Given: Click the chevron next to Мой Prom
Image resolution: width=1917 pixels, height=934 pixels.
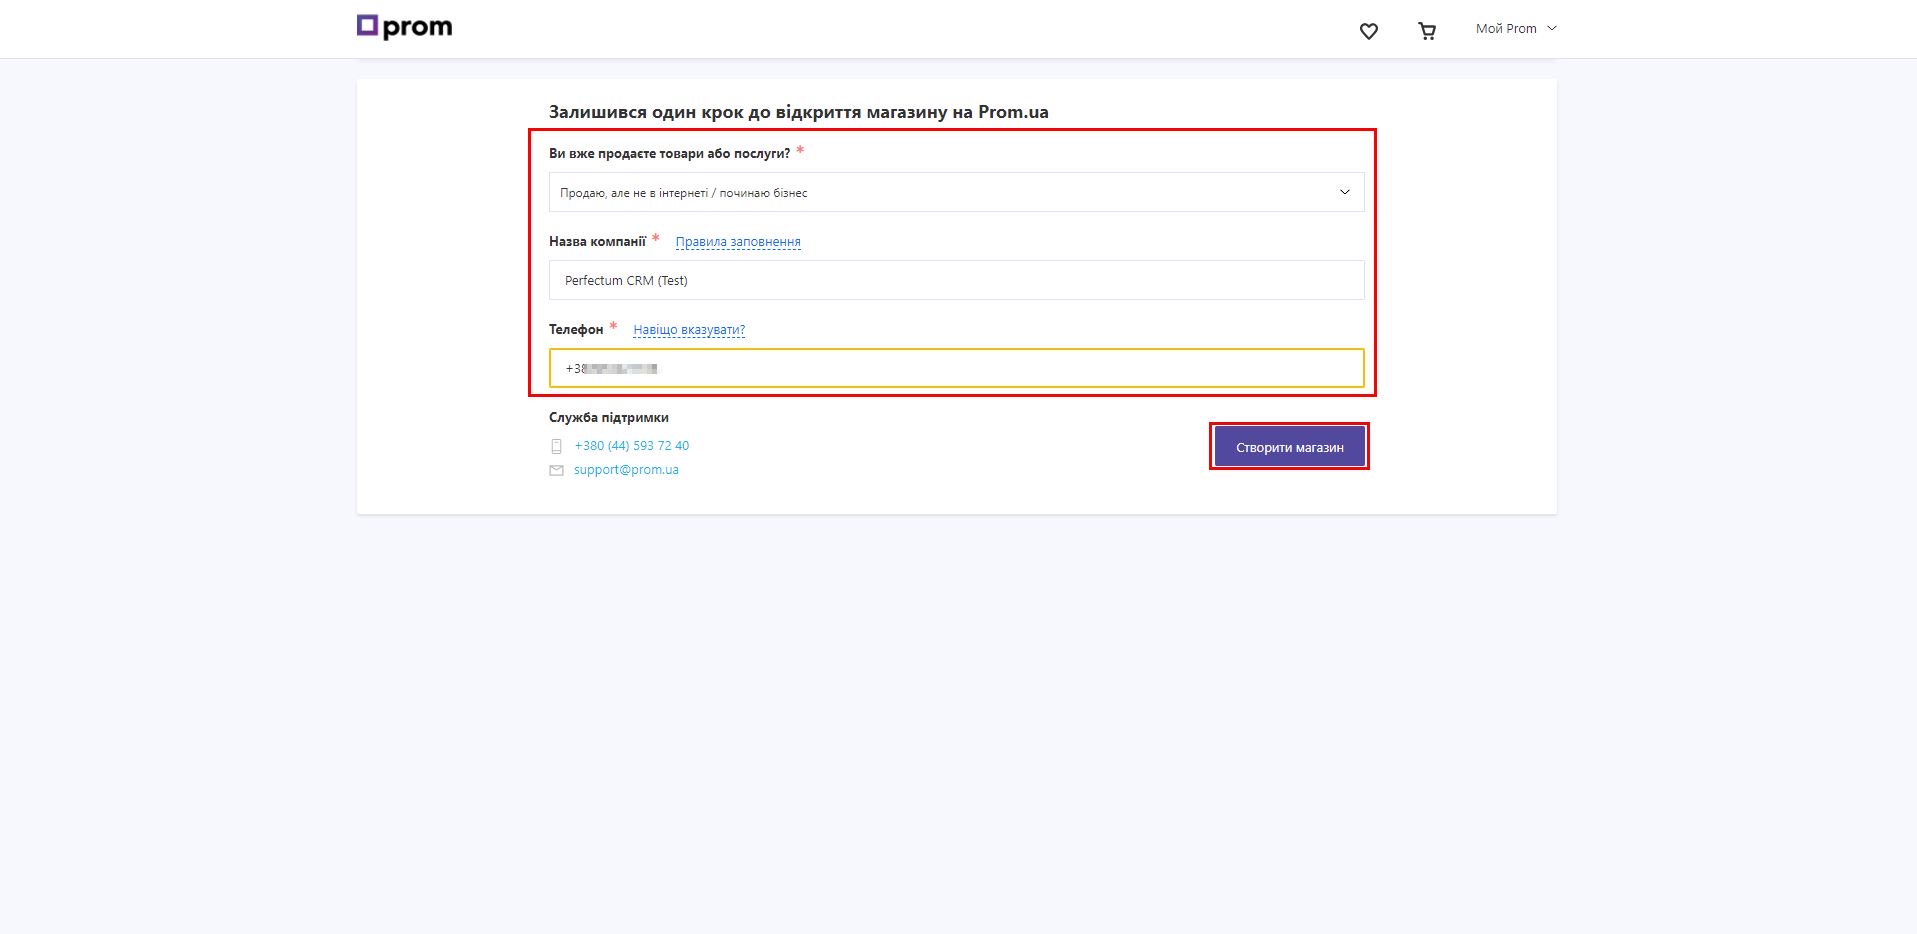Looking at the screenshot, I should [x=1552, y=29].
